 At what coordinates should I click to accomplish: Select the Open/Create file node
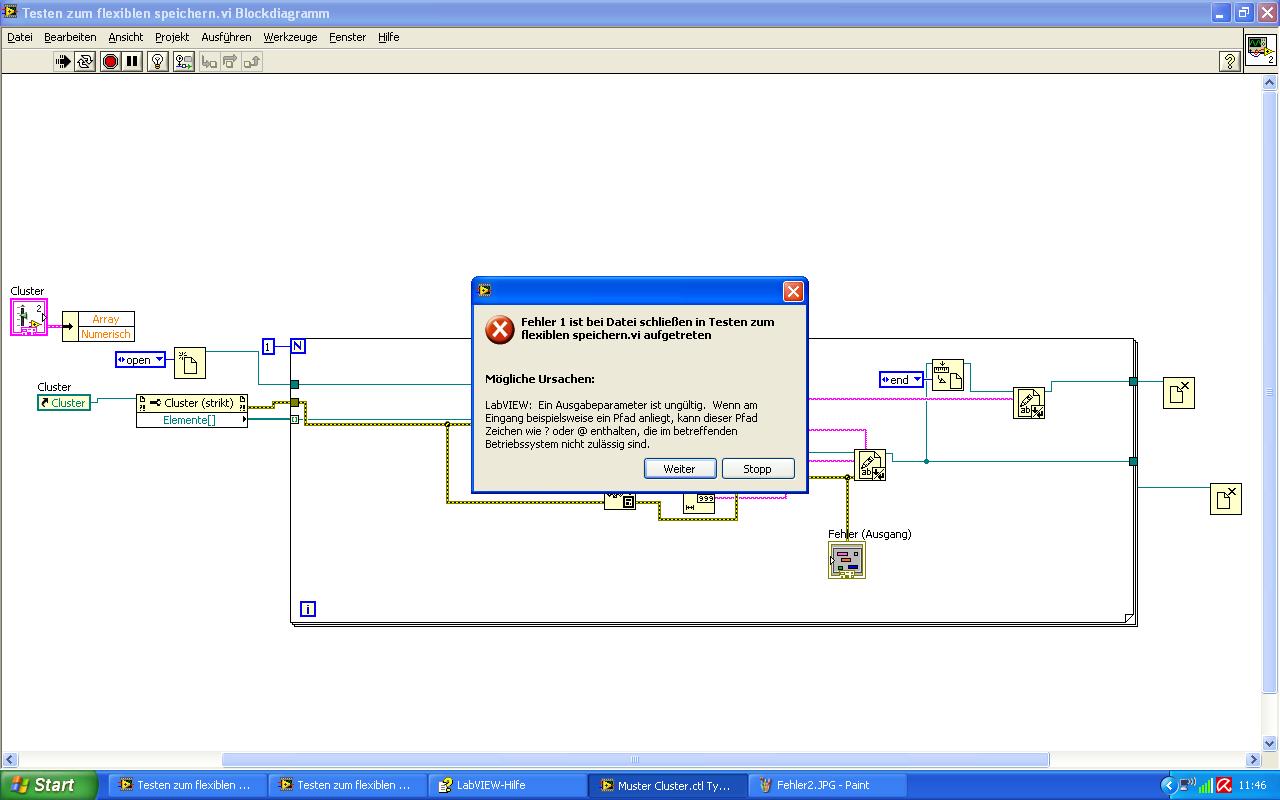(x=190, y=363)
